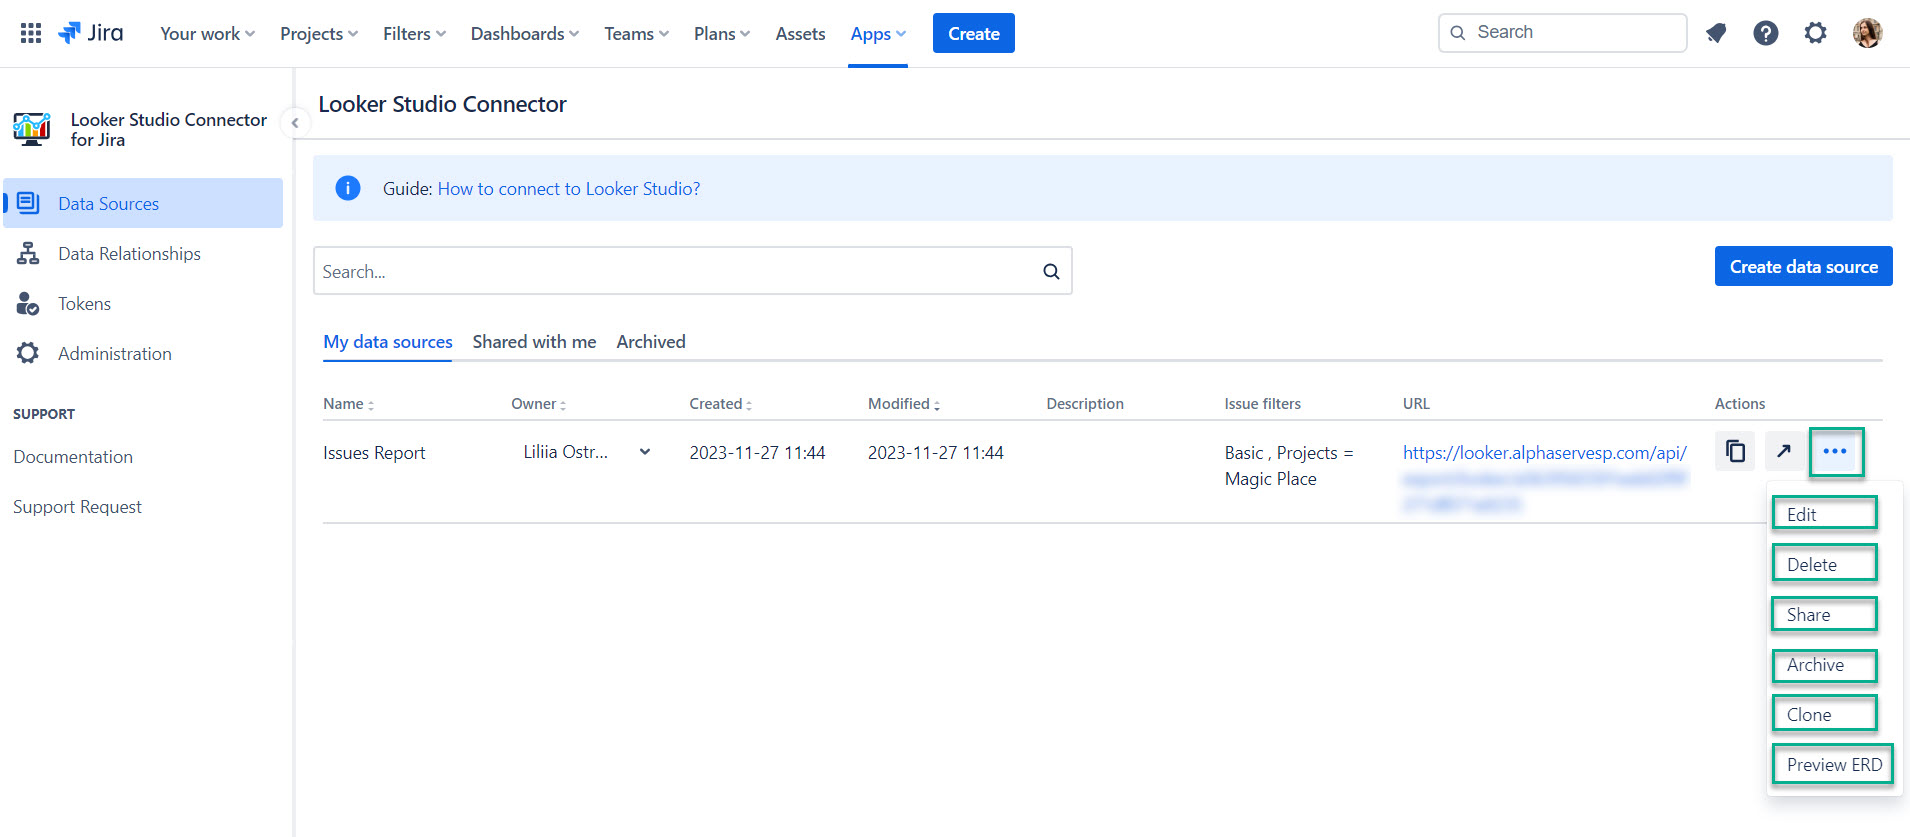Expand the Owner dropdown for Liliia Ostr...

[645, 452]
